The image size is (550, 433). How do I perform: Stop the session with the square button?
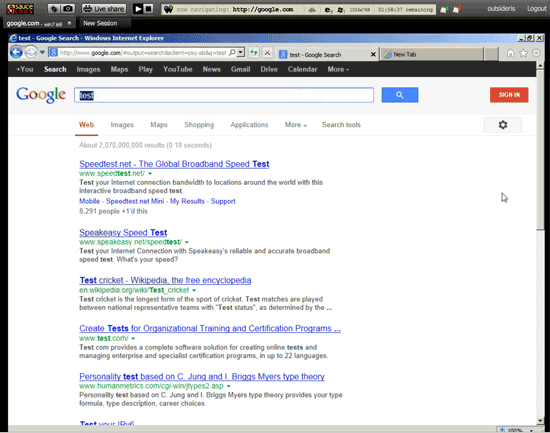[149, 9]
